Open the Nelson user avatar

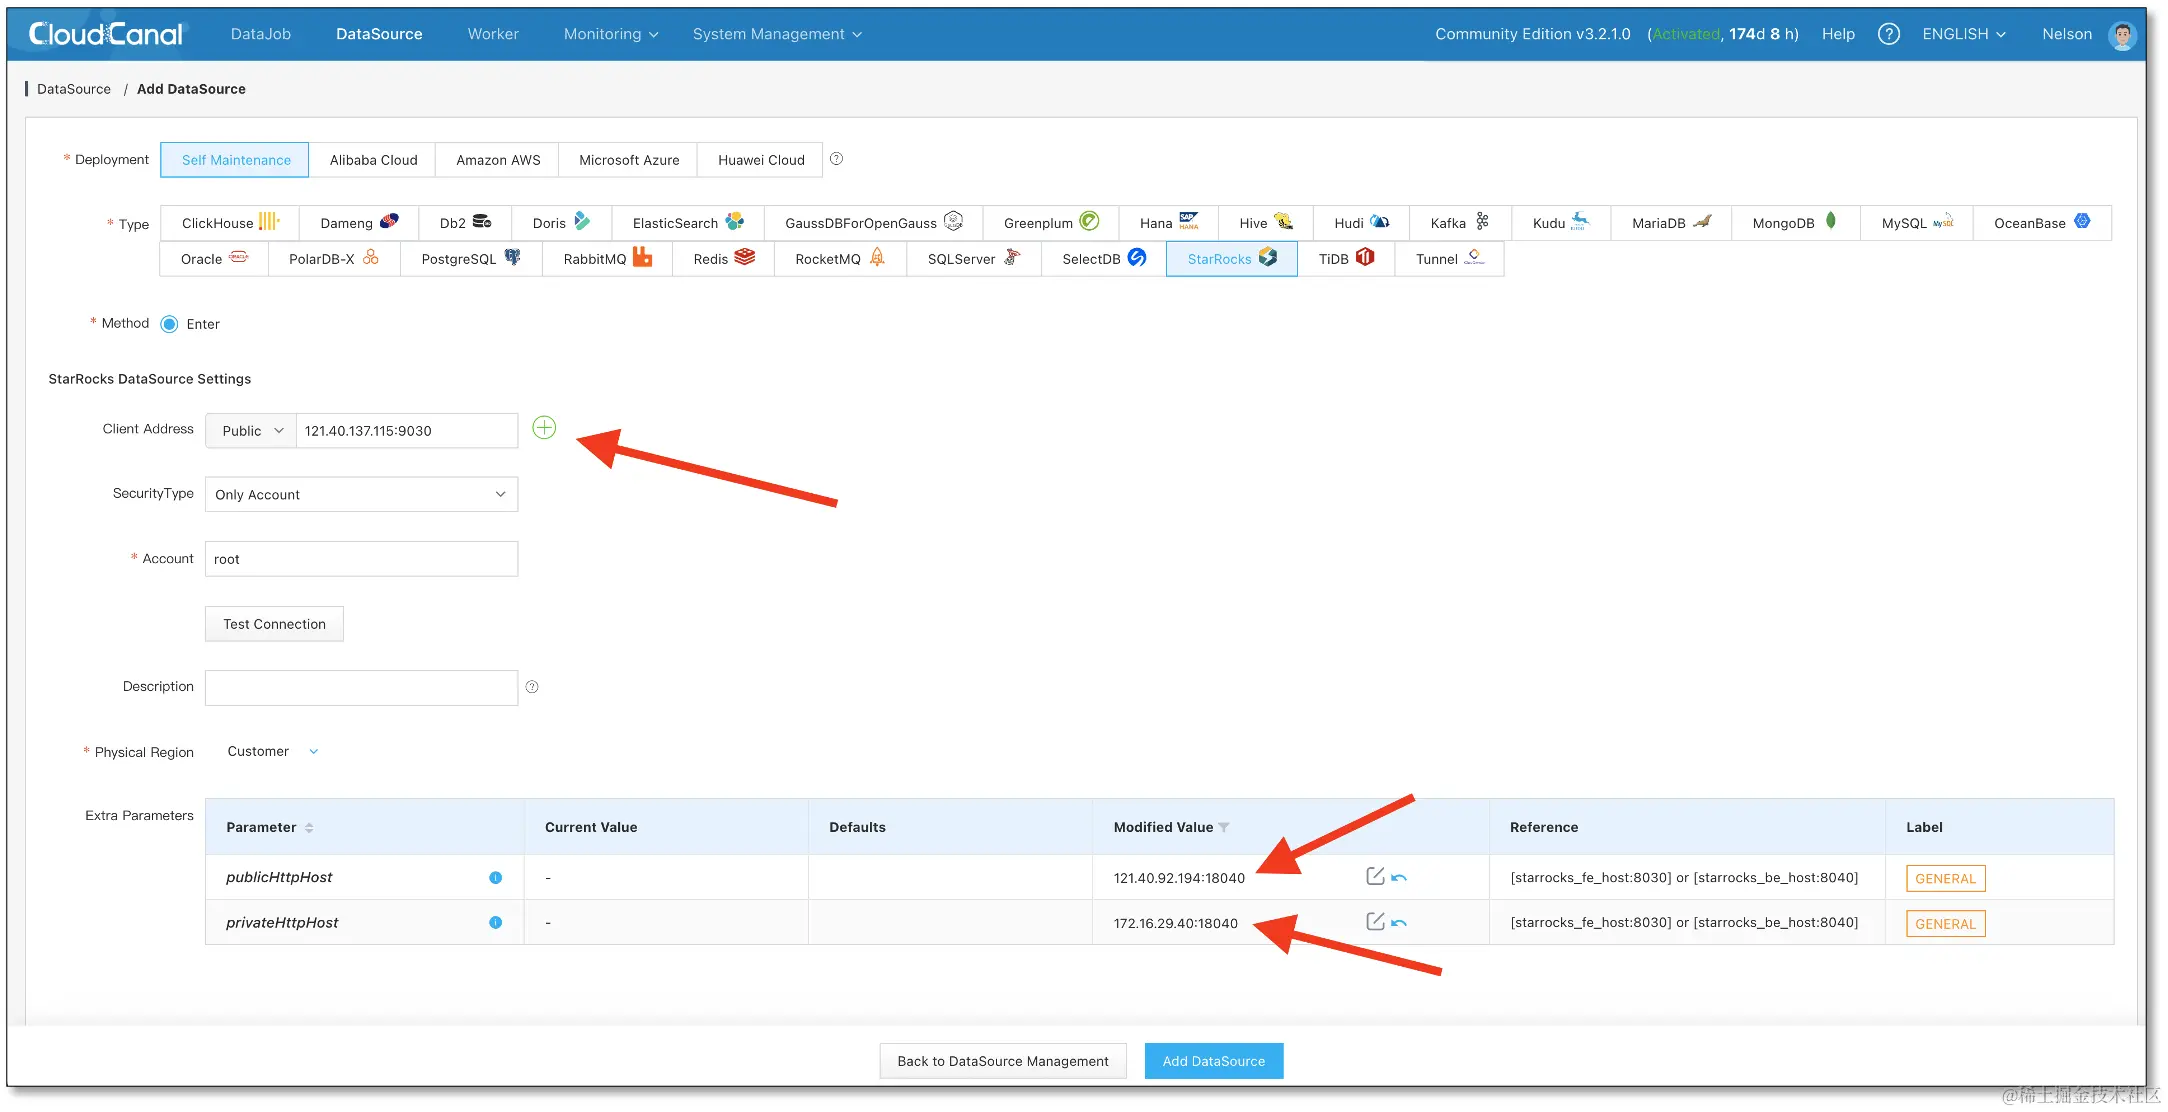point(2122,35)
